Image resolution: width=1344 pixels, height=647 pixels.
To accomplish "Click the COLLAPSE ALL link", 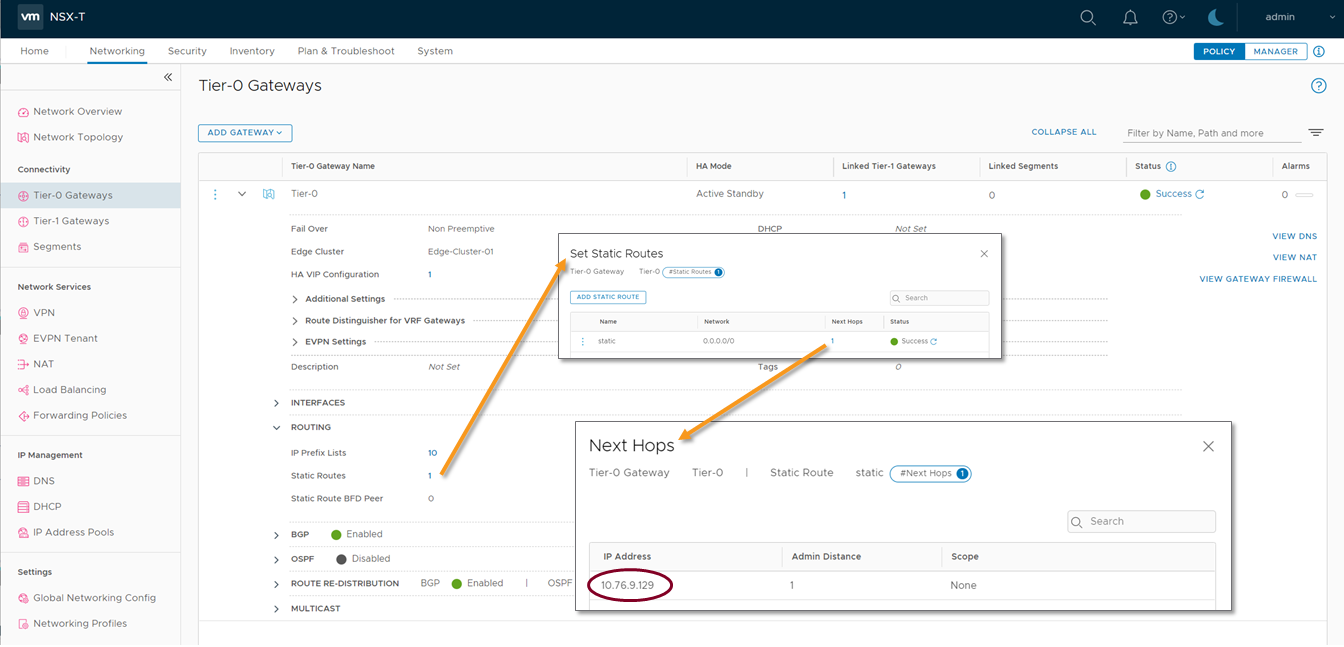I will point(1064,132).
